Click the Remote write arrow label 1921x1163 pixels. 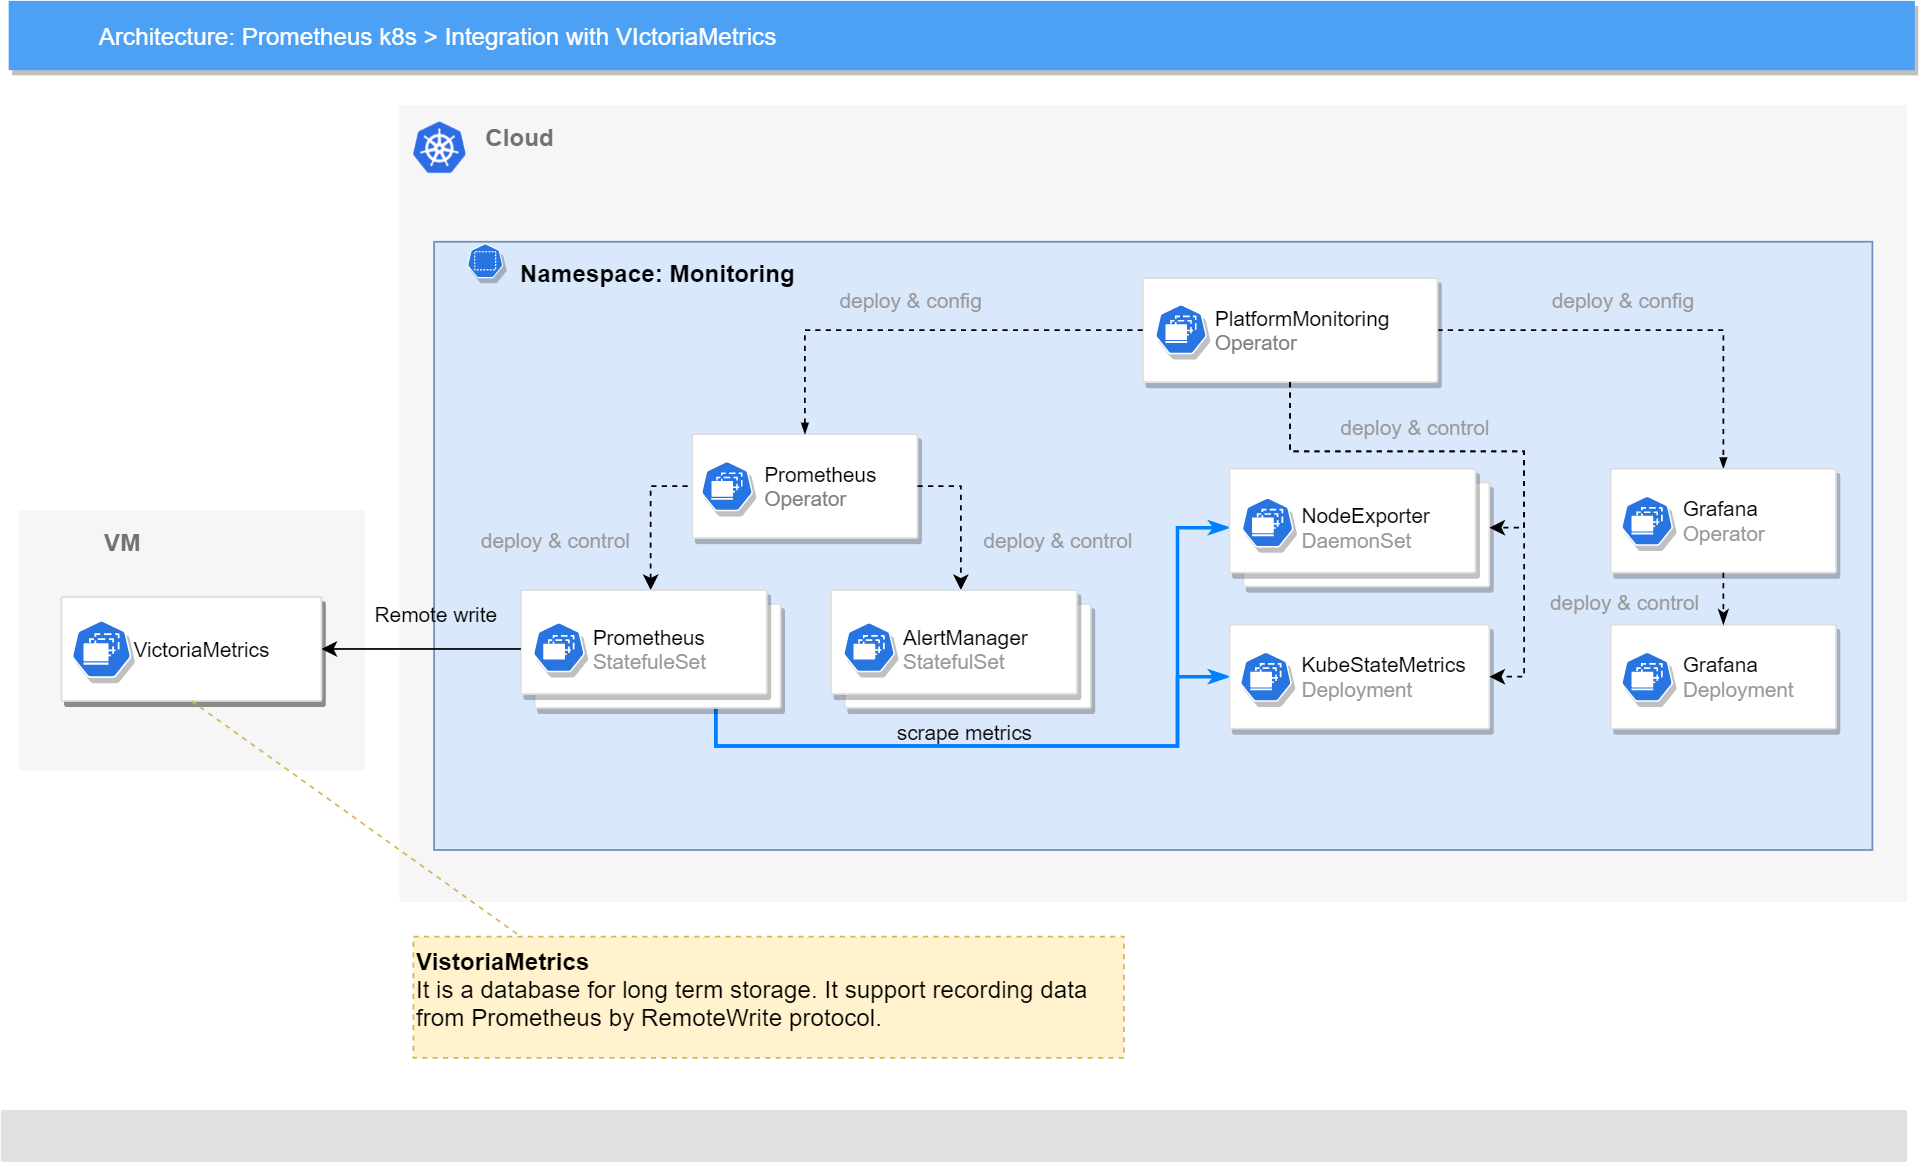(435, 615)
